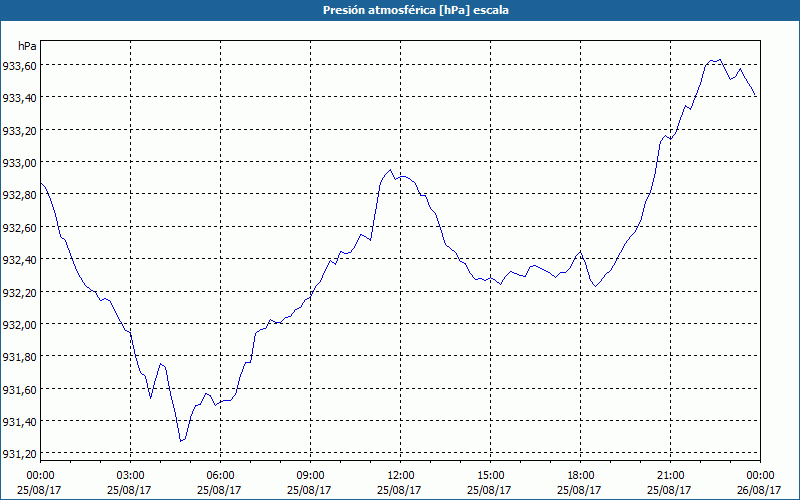Click the 21:00 time axis label
This screenshot has height=500, width=800.
[670, 476]
